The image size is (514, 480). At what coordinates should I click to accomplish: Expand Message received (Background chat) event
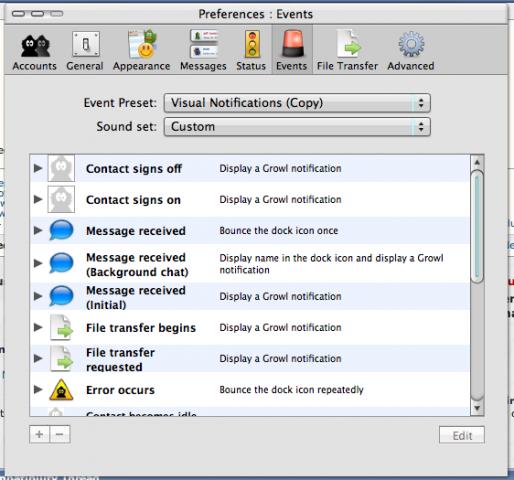click(x=38, y=263)
